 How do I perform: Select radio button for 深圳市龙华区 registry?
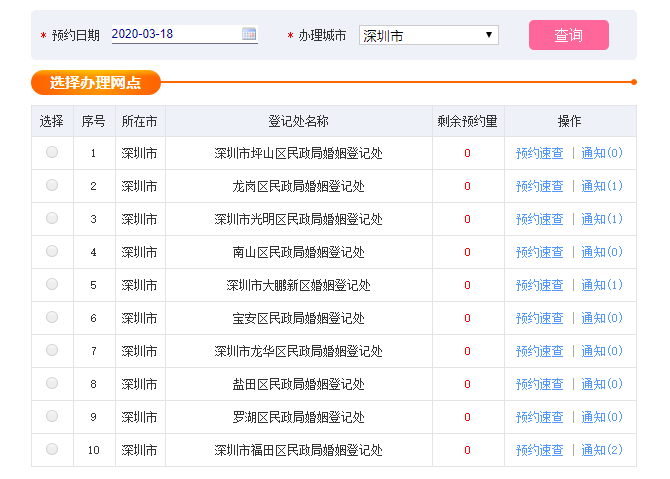[x=52, y=350]
